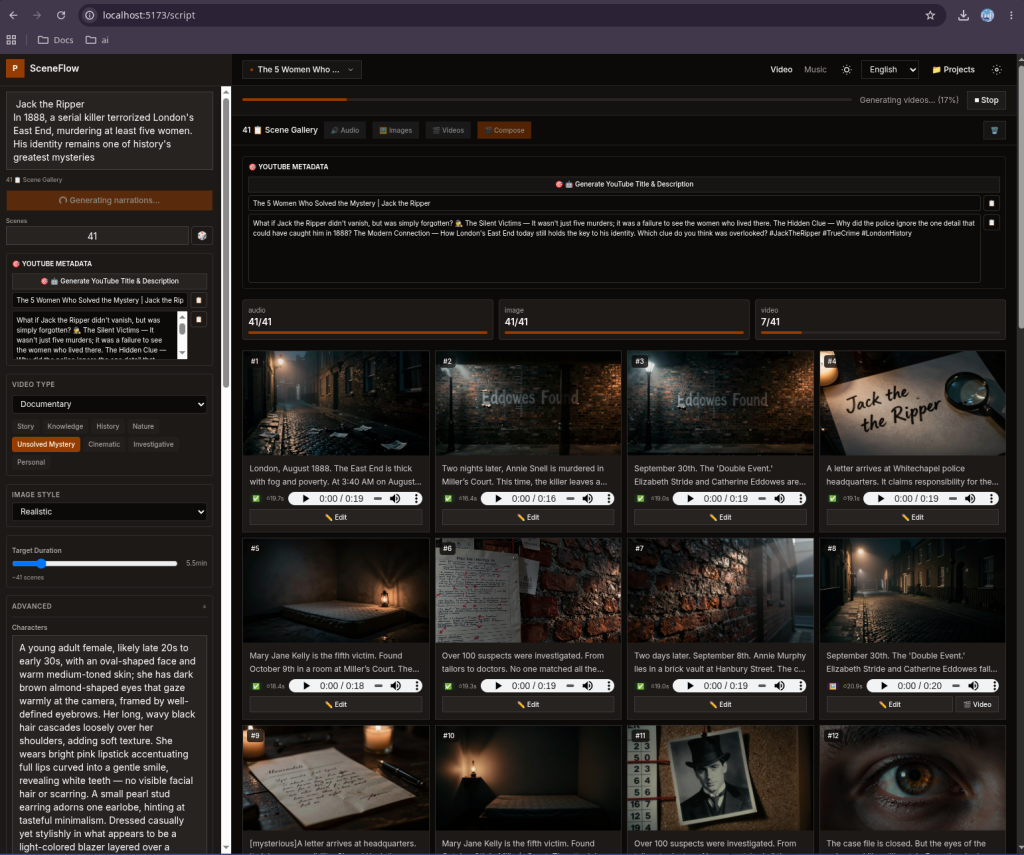Click the SceneFlow logo icon
This screenshot has width=1024, height=855.
[15, 68]
